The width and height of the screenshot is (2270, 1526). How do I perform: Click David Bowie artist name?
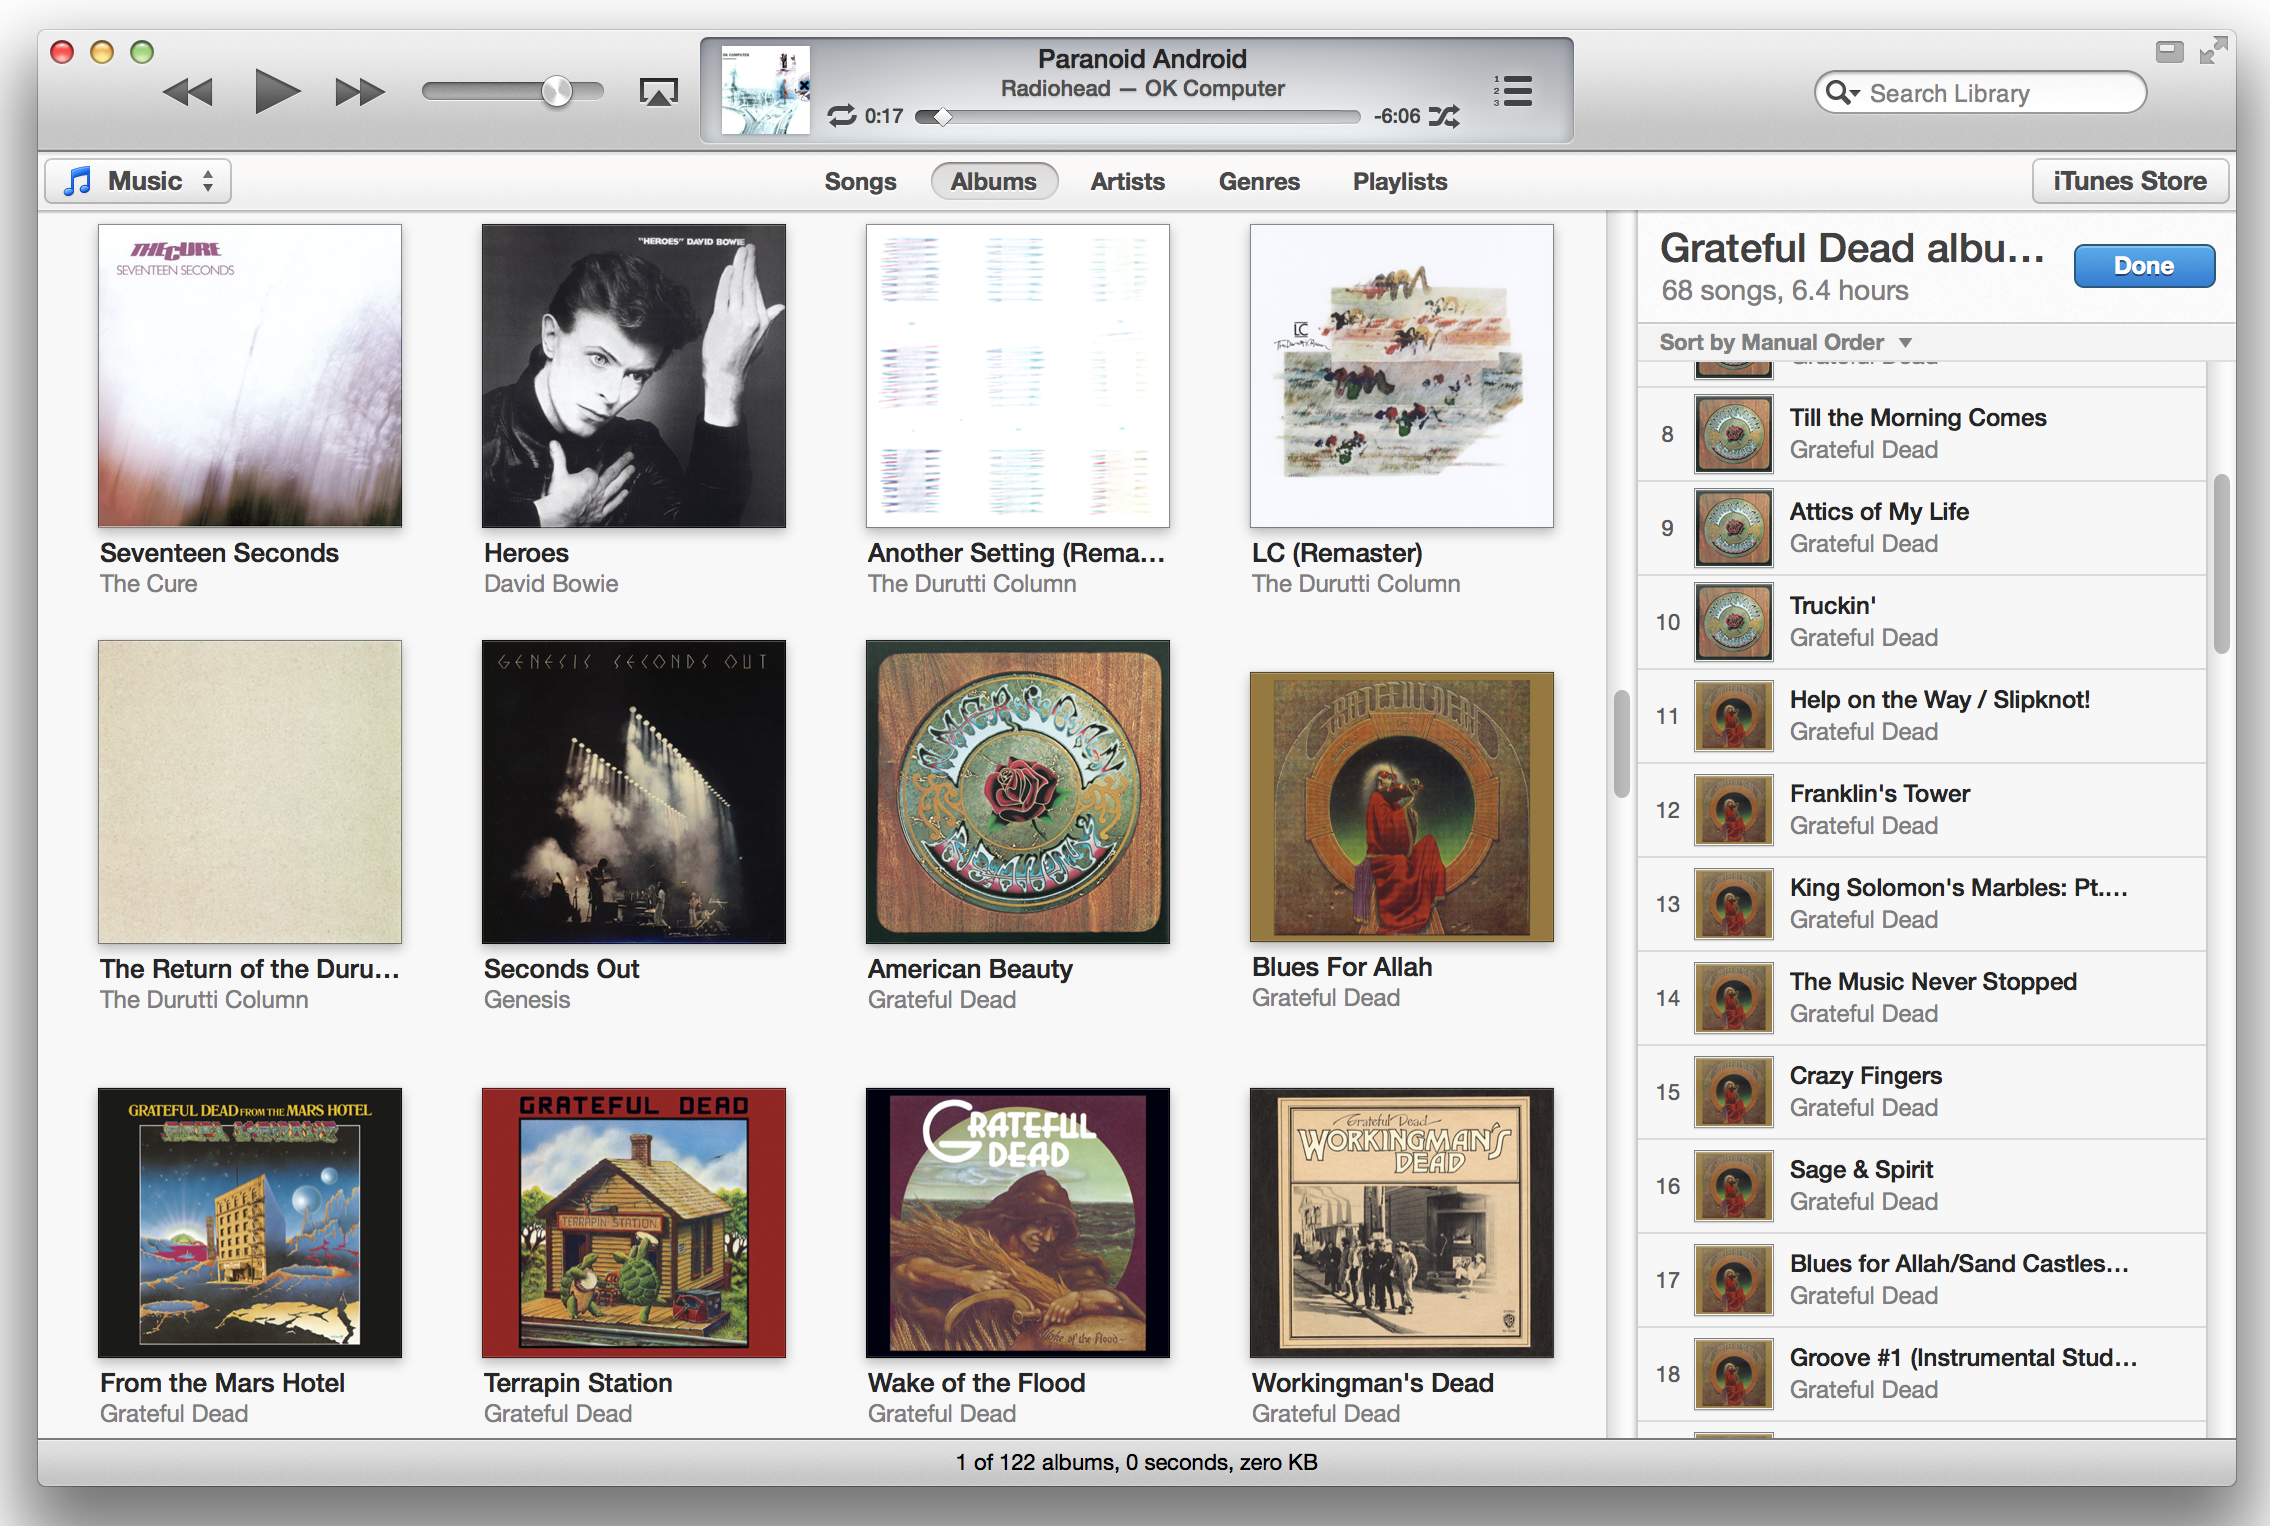tap(551, 584)
